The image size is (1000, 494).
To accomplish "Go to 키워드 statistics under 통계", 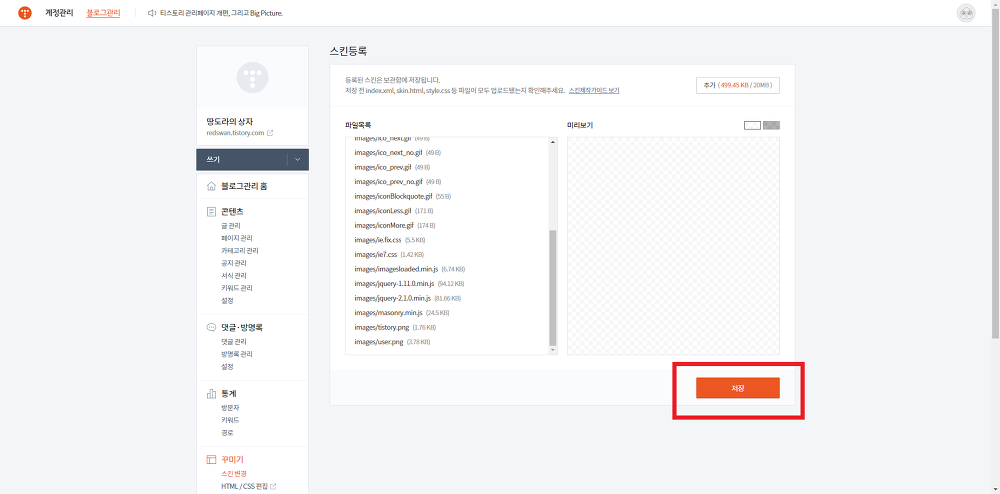I will tap(230, 420).
